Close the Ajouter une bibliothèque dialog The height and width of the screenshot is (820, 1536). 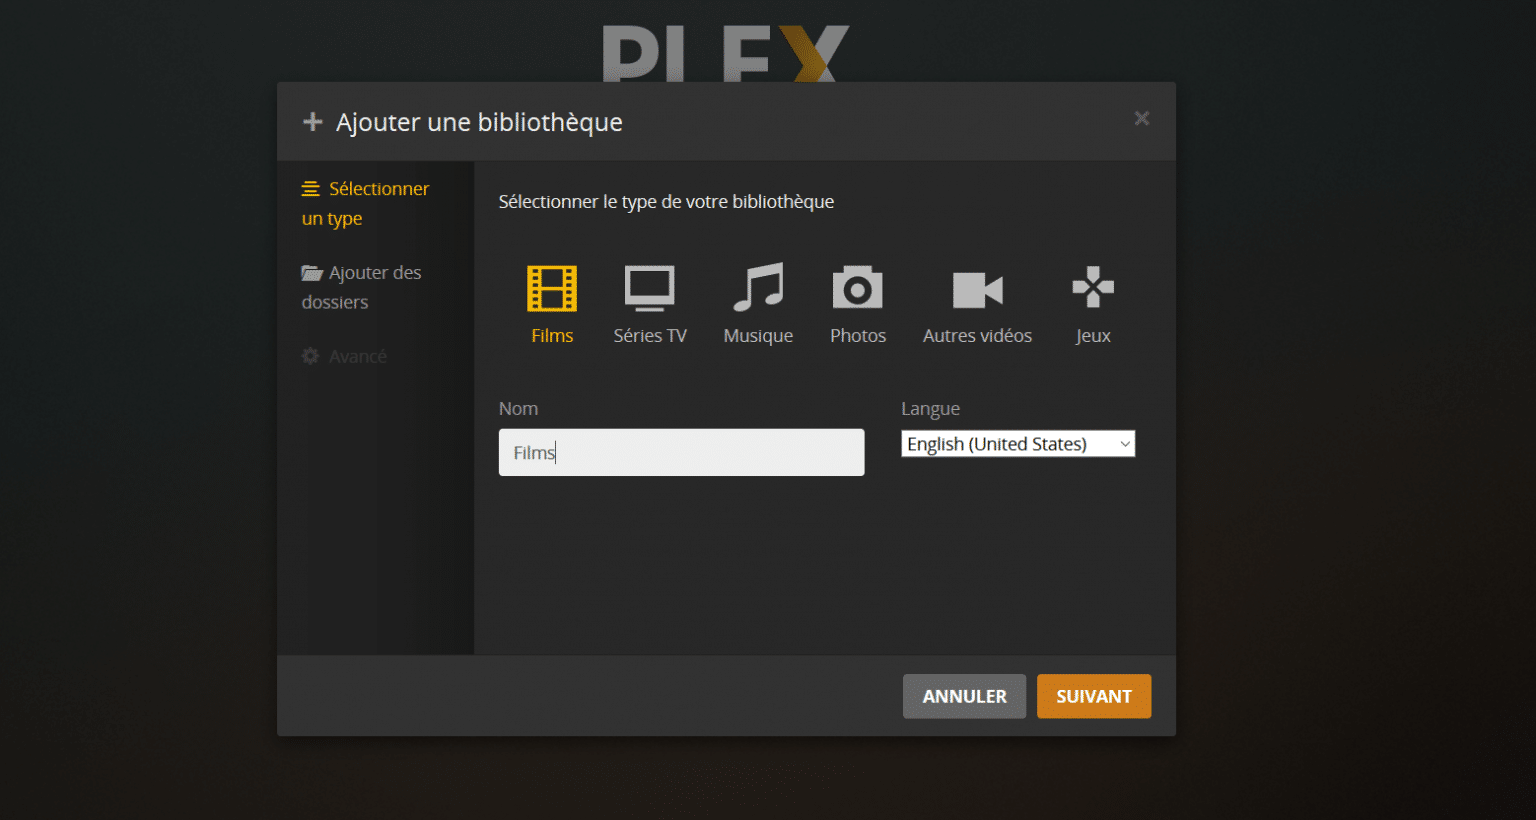tap(1141, 118)
